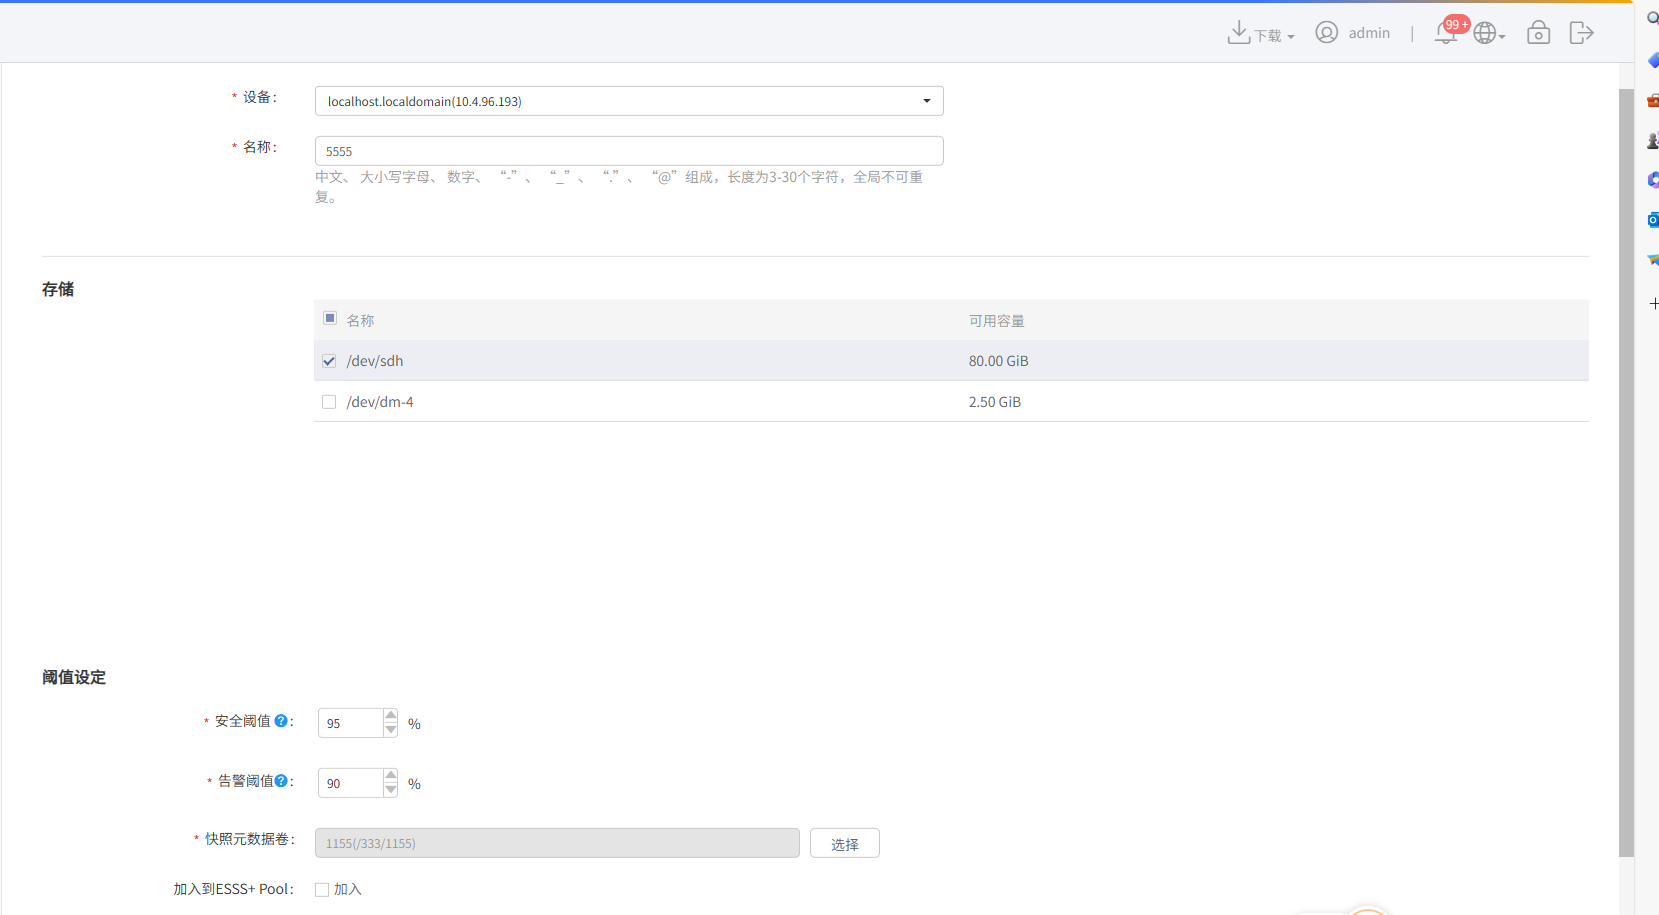The width and height of the screenshot is (1659, 915).
Task: Click the help icon beside 告警阈值
Action: 281,781
